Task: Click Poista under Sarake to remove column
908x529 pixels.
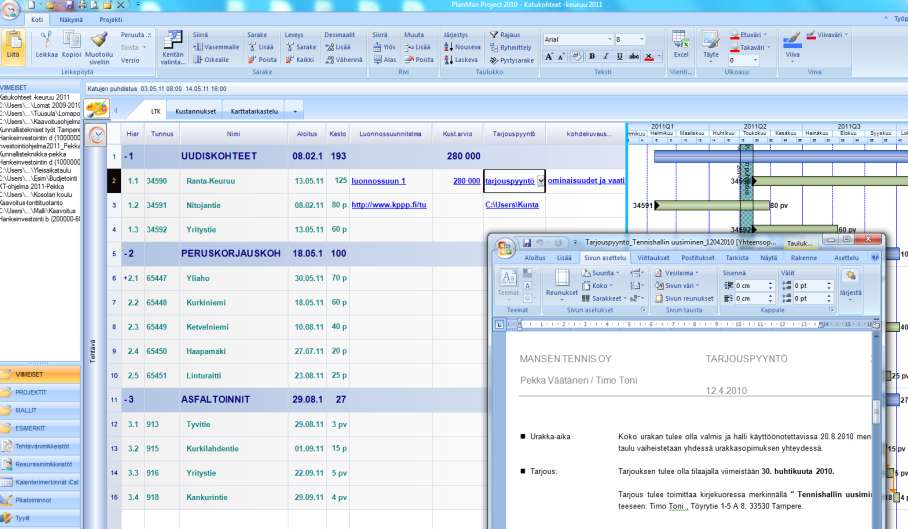Action: point(262,60)
